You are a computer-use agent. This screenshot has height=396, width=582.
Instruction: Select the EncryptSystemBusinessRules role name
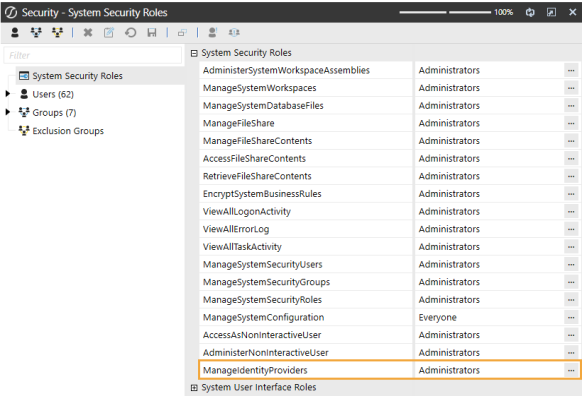click(262, 194)
